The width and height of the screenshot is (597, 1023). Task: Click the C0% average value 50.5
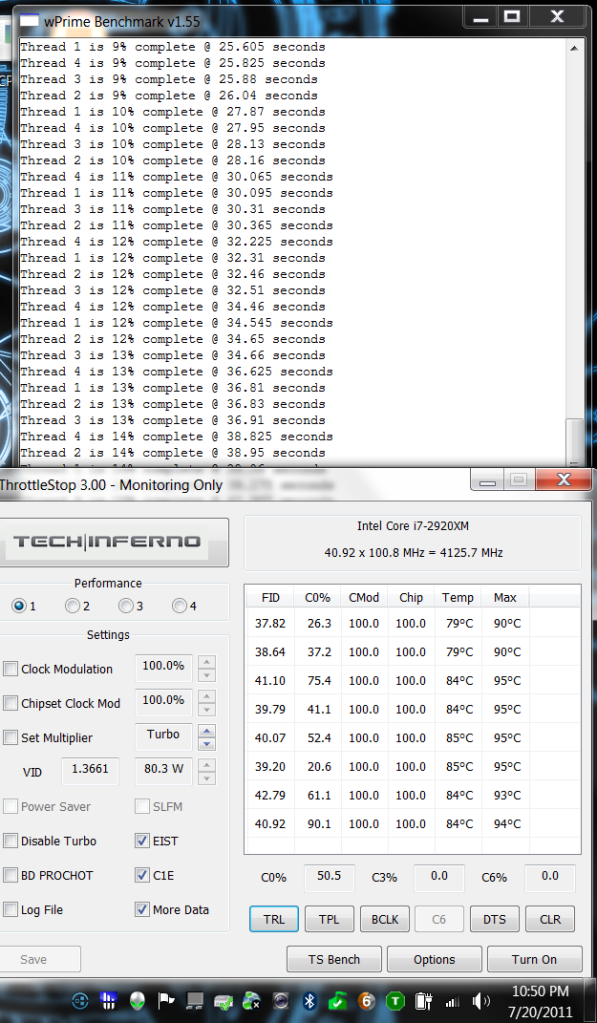click(x=329, y=876)
